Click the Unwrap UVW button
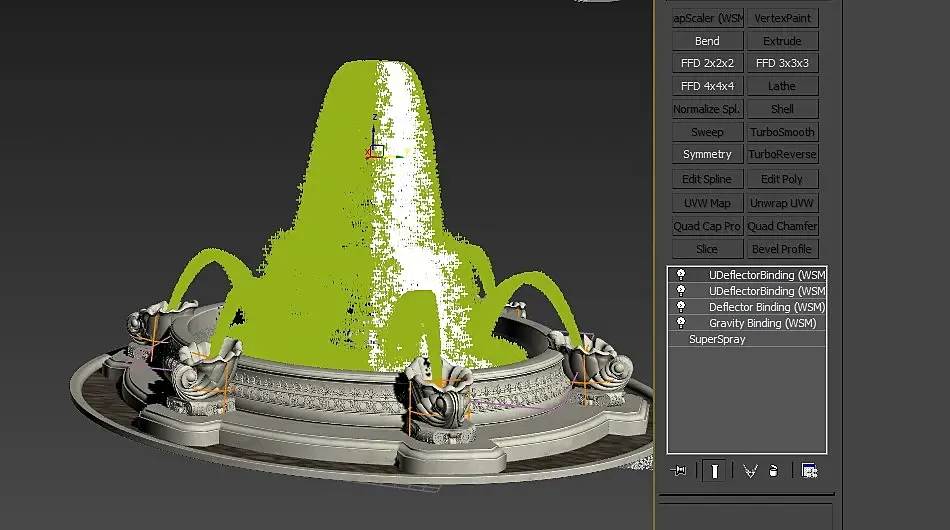Viewport: 950px width, 530px height. click(x=782, y=203)
